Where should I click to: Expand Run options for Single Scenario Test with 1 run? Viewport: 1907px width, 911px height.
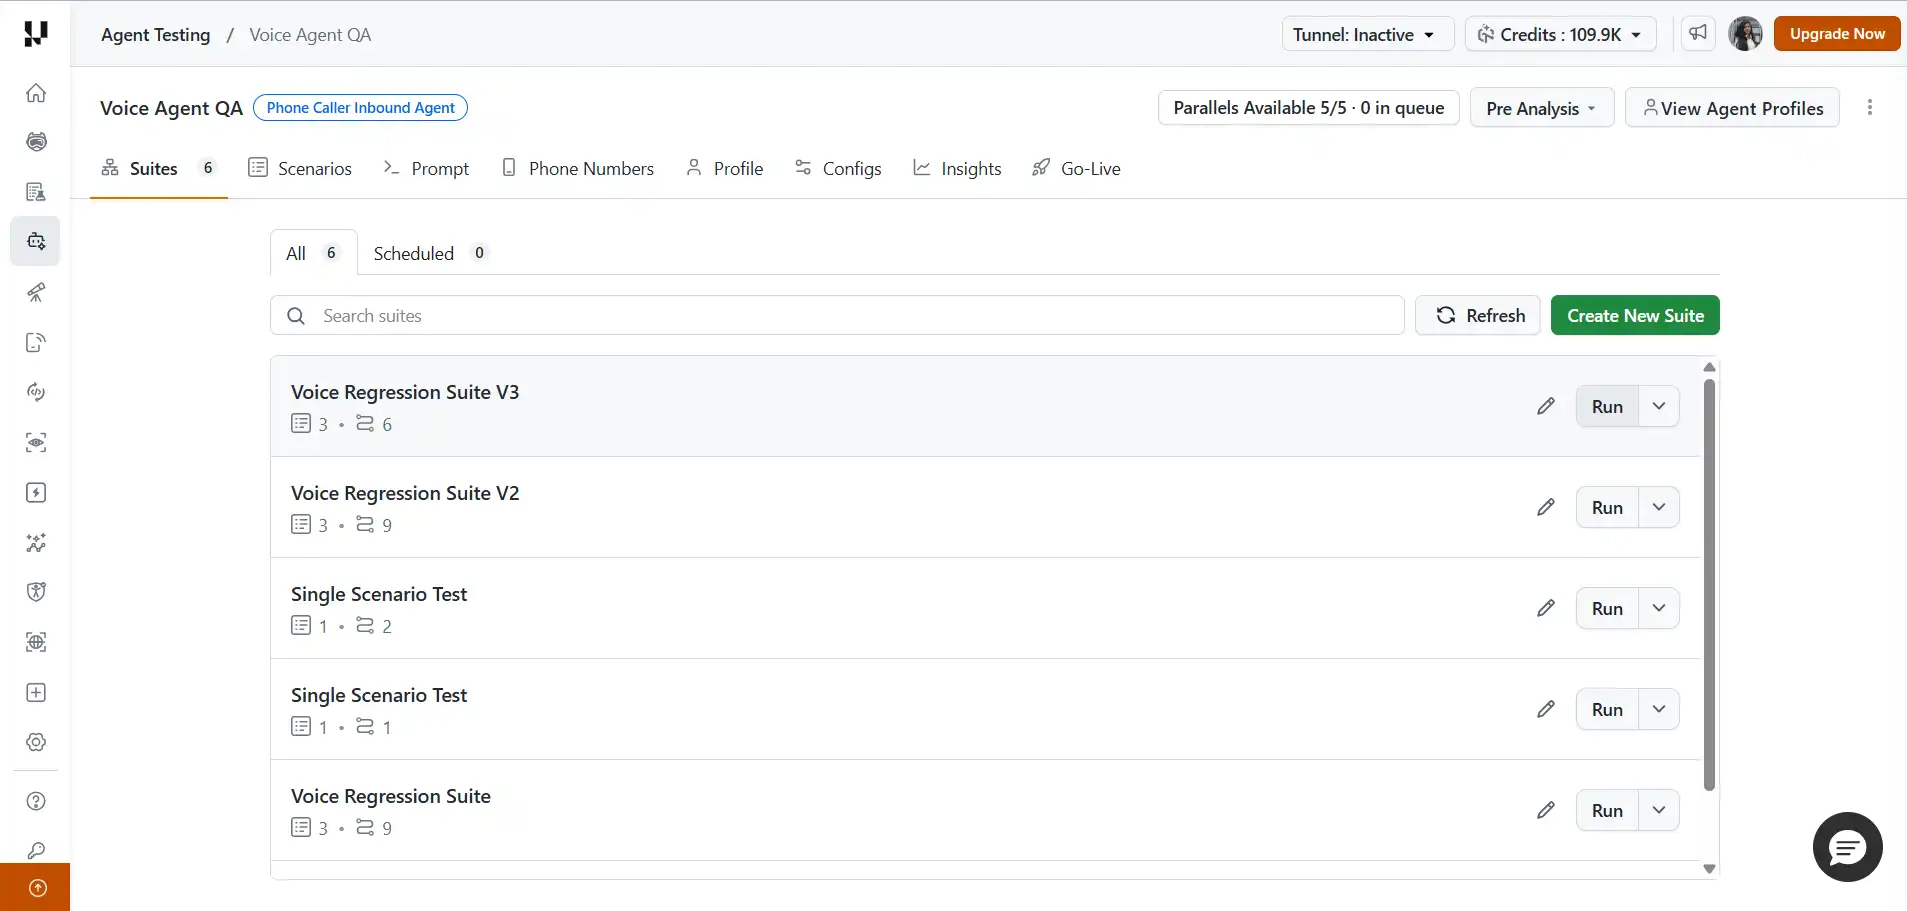[x=1659, y=709]
